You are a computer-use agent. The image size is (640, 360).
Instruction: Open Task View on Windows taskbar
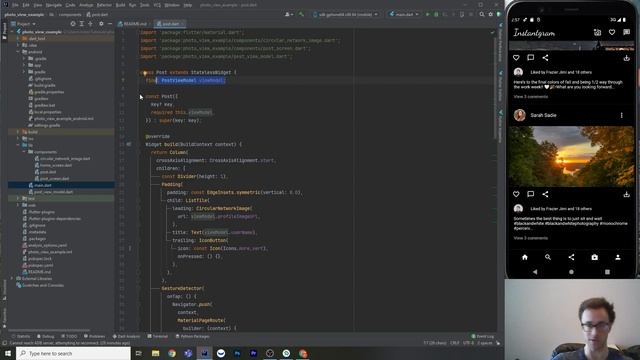tap(139, 353)
